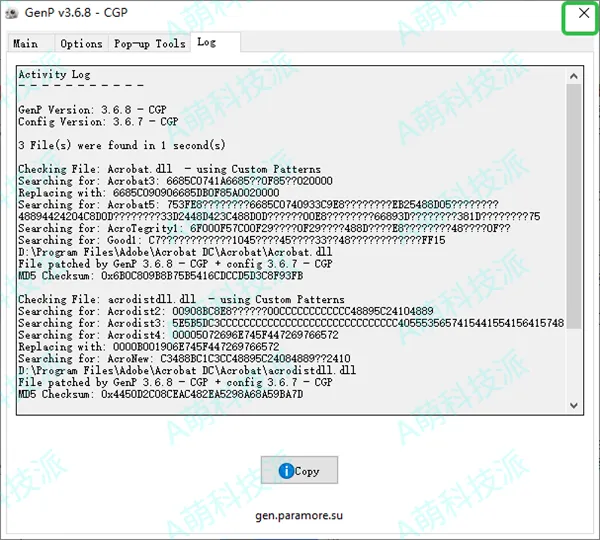Click the GenP app icon in title bar
The width and height of the screenshot is (600, 540).
[x=12, y=13]
